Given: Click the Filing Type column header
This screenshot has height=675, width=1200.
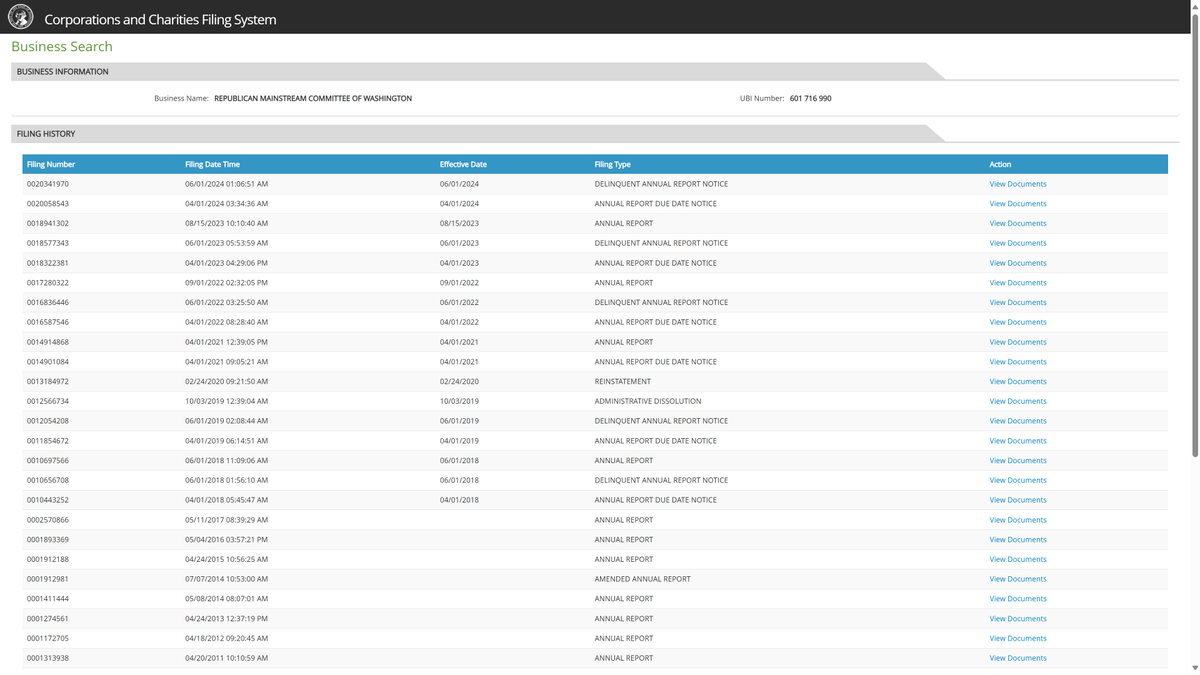Looking at the screenshot, I should (x=612, y=164).
